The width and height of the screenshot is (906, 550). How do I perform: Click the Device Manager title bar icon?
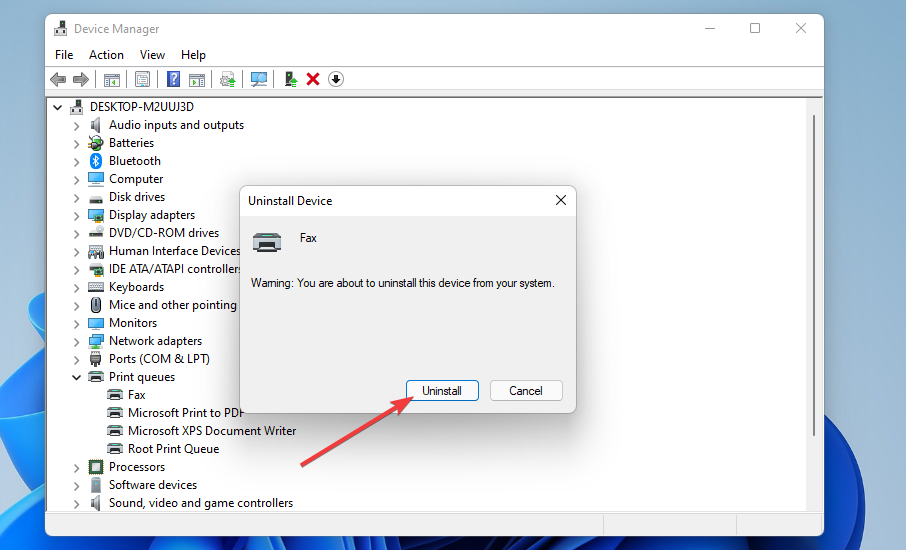pyautogui.click(x=61, y=28)
